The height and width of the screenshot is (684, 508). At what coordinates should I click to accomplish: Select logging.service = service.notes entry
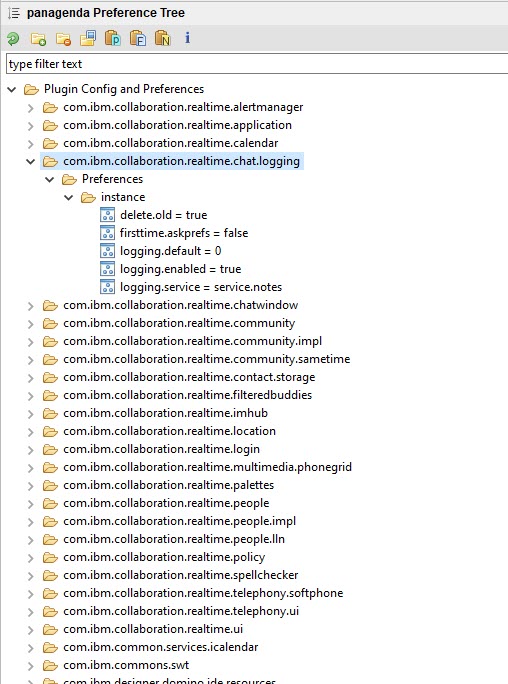[201, 287]
